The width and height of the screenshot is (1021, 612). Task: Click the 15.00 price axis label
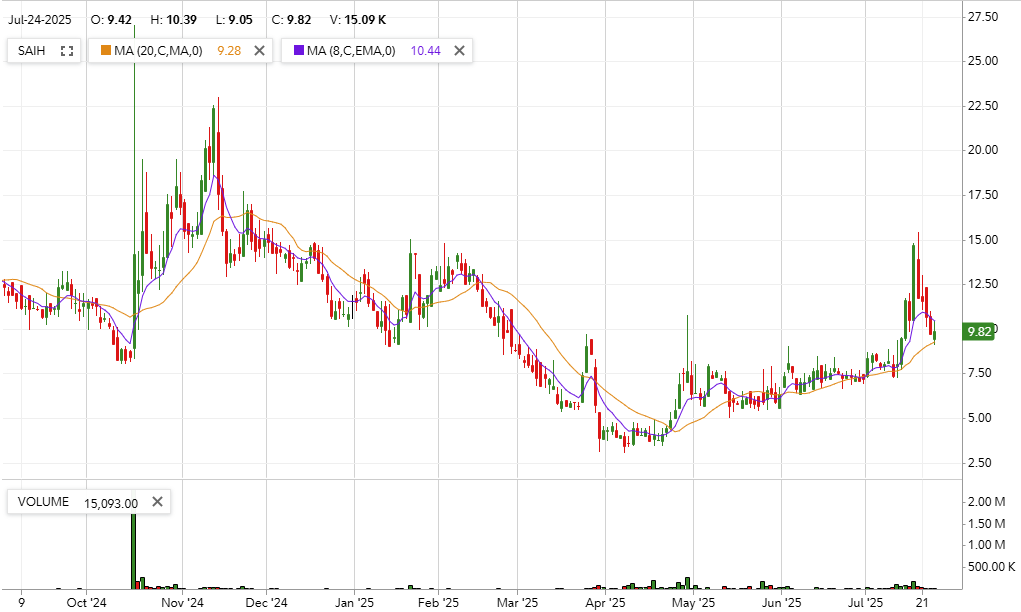pos(983,240)
